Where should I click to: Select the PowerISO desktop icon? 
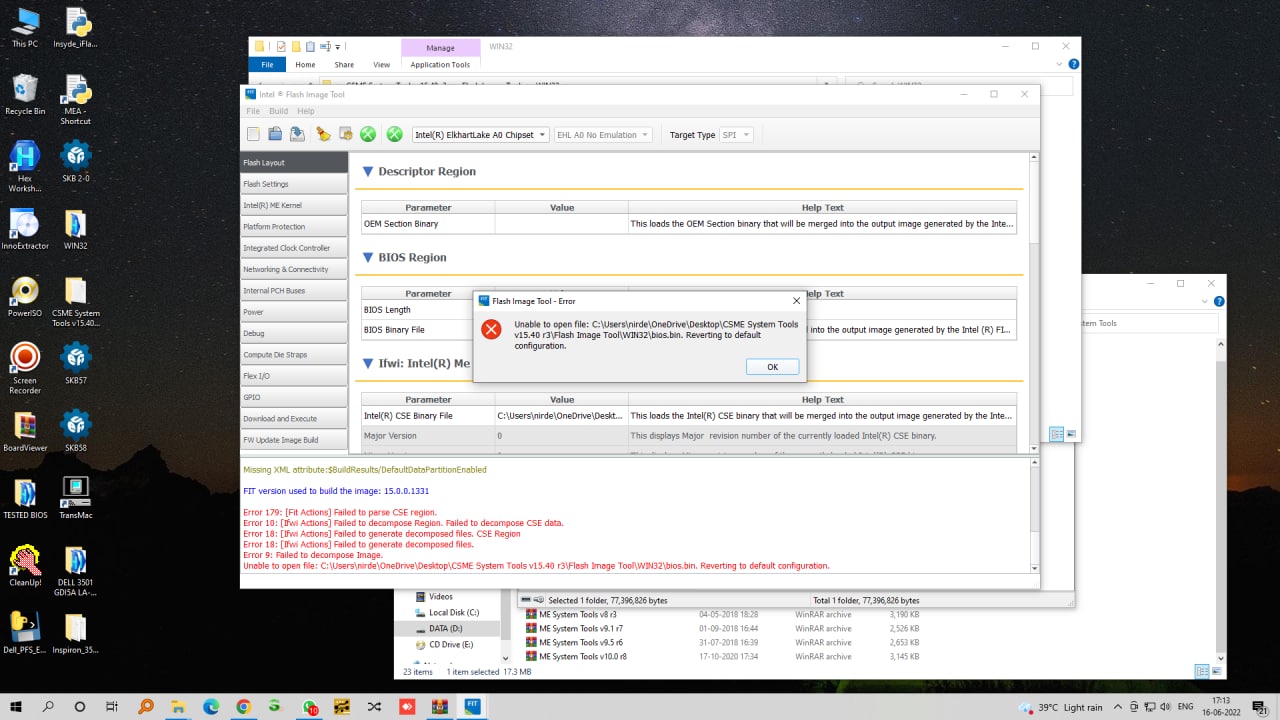25,297
